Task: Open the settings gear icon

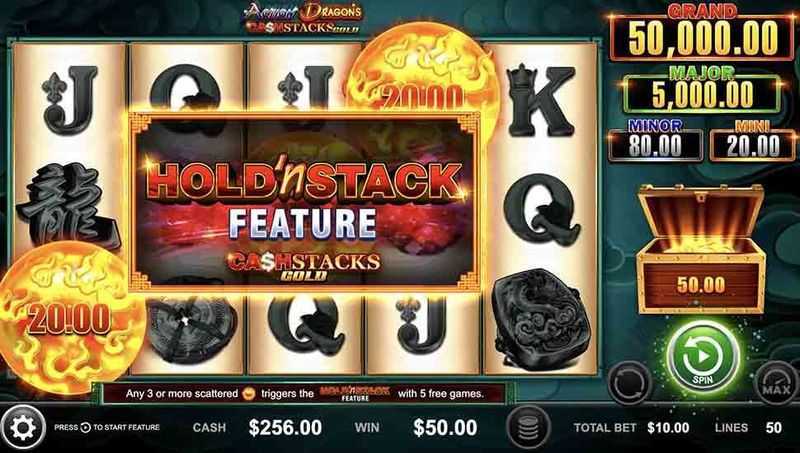Action: click(23, 427)
